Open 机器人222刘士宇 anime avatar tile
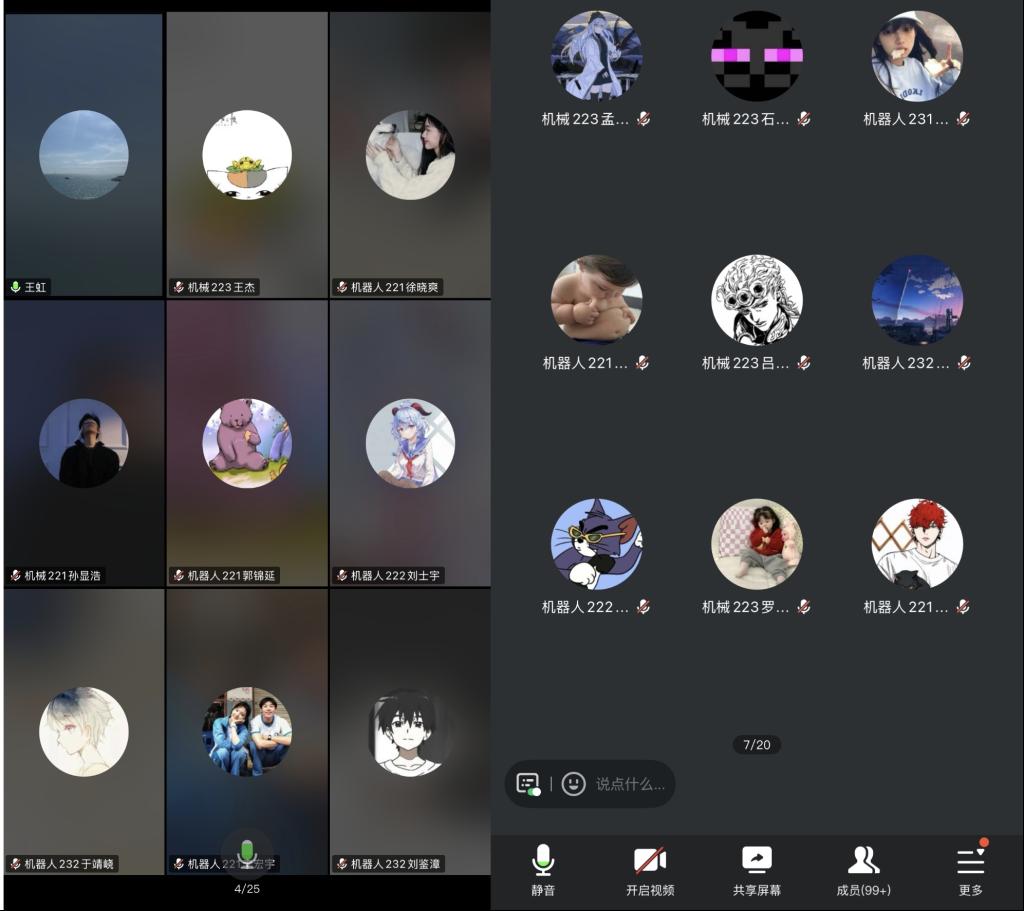Screen dimensions: 1024x911 410,443
